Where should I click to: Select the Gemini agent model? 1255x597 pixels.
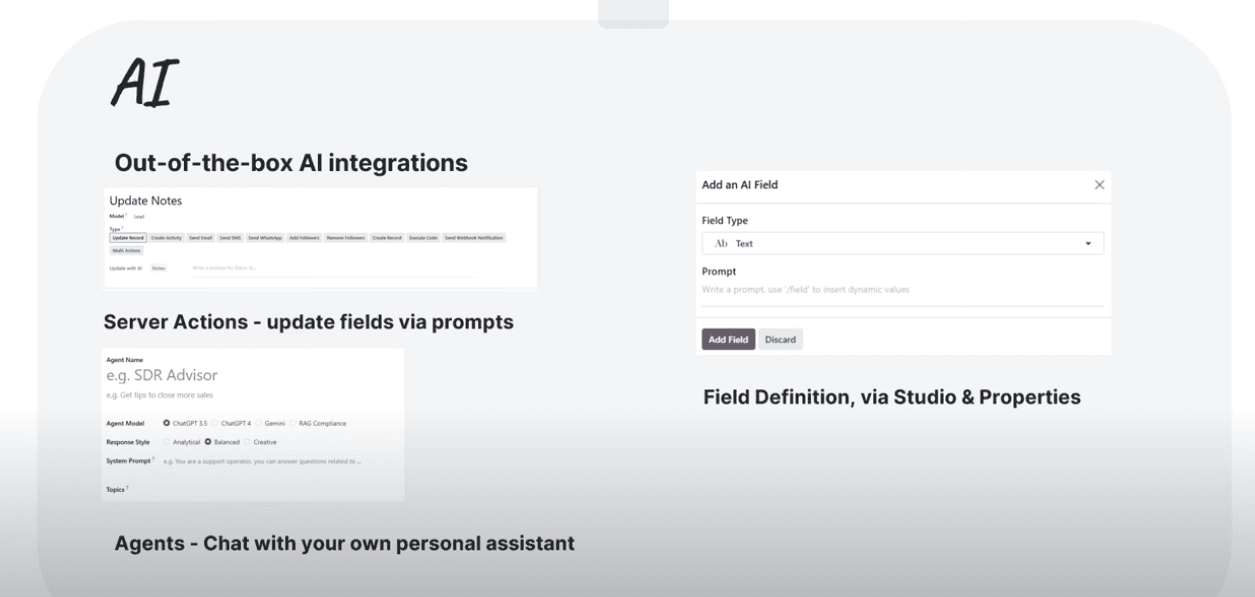pyautogui.click(x=257, y=423)
